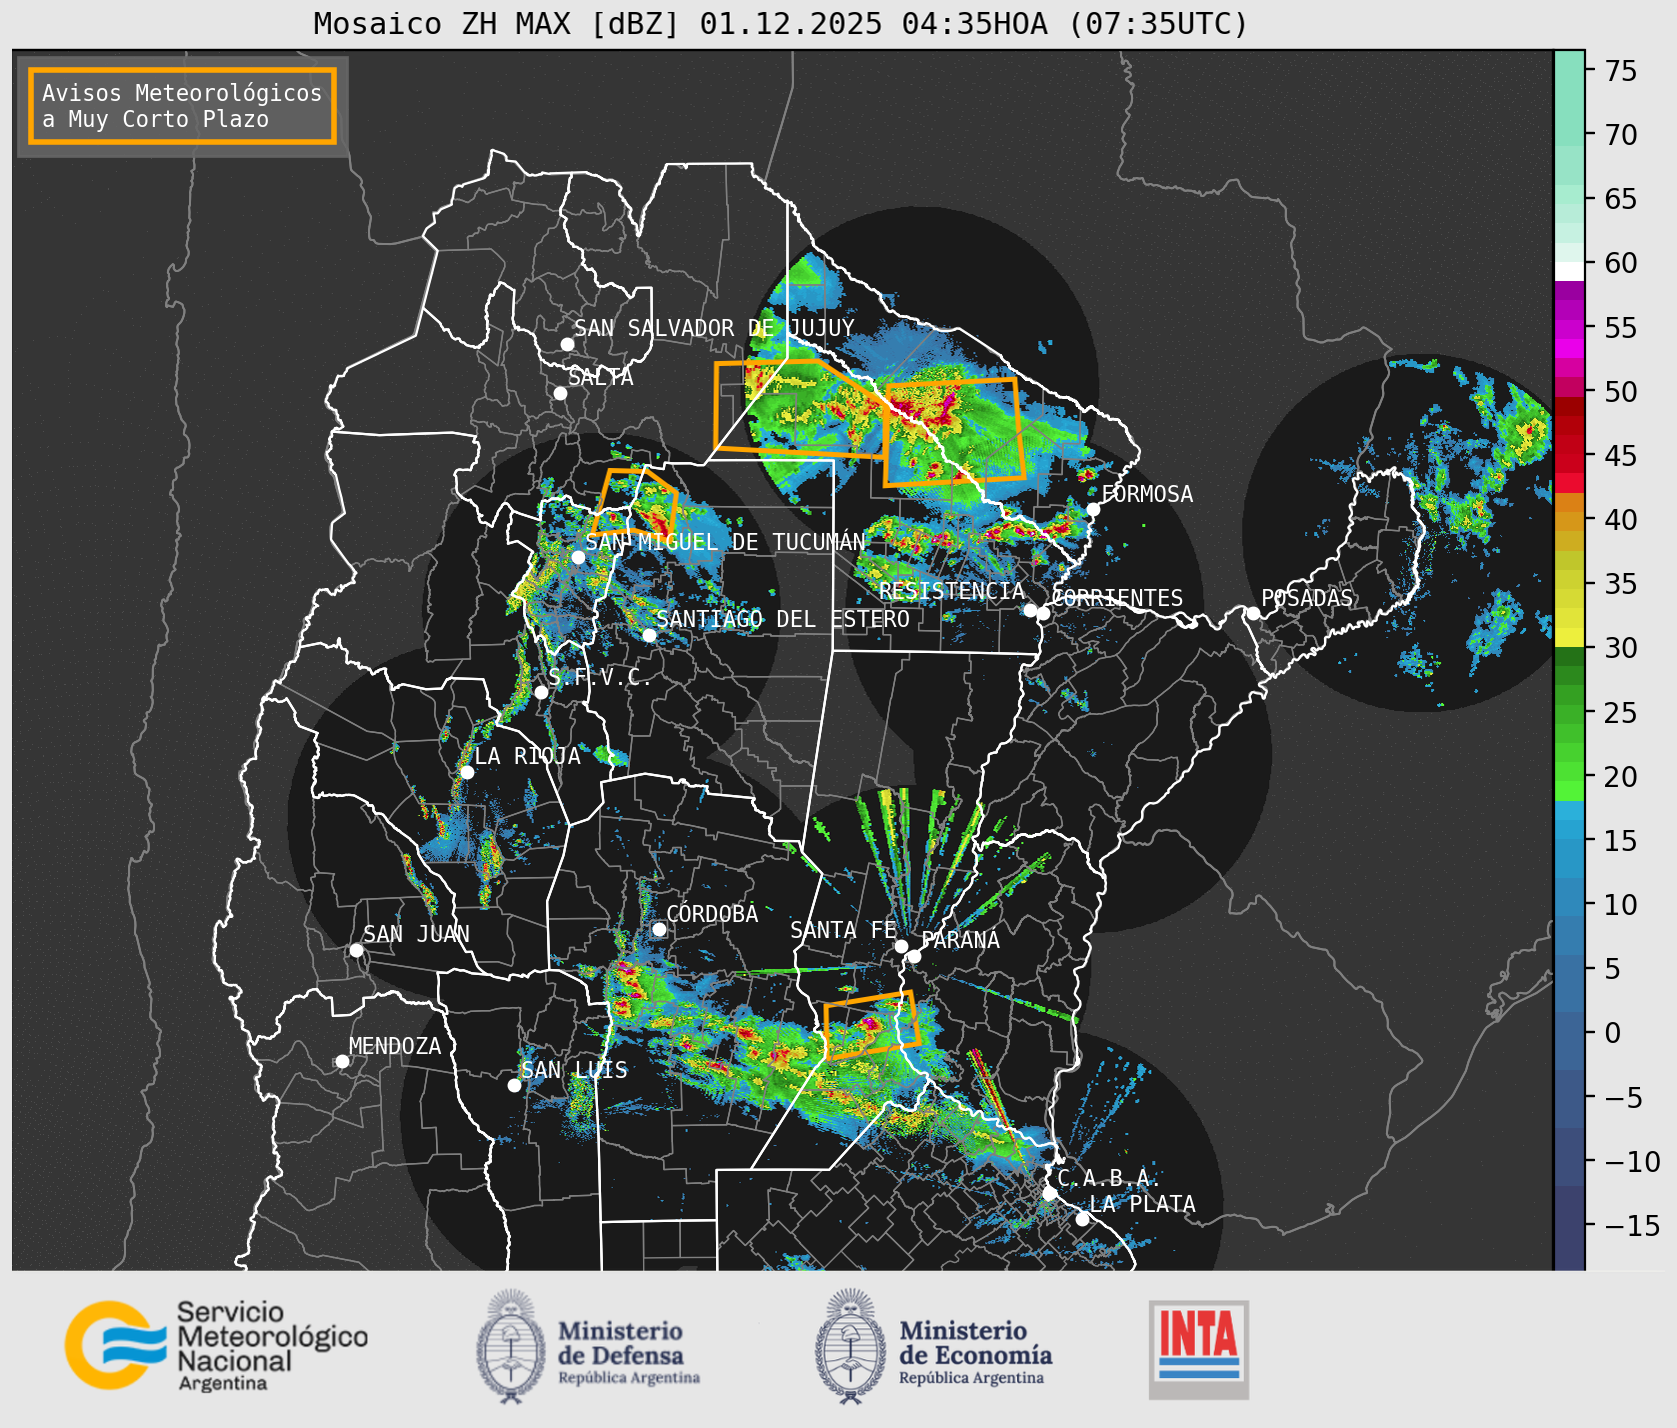Select the SAN SALVADOR DE JUJUY label
The image size is (1677, 1428).
(714, 328)
